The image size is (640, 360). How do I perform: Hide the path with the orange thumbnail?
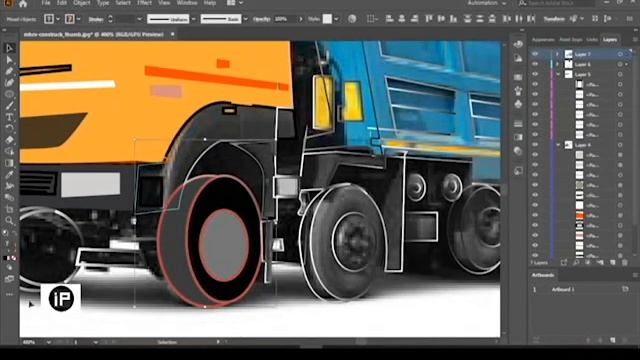coord(535,215)
